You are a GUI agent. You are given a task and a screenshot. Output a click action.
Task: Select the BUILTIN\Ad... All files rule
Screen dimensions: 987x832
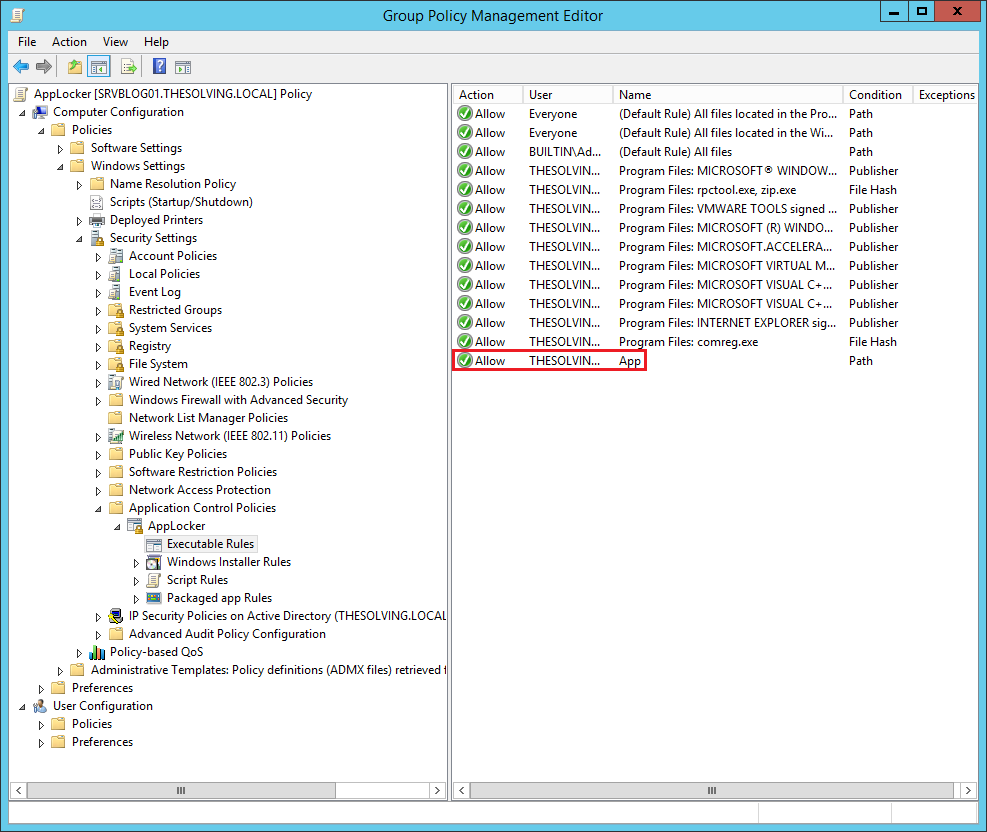coord(715,152)
